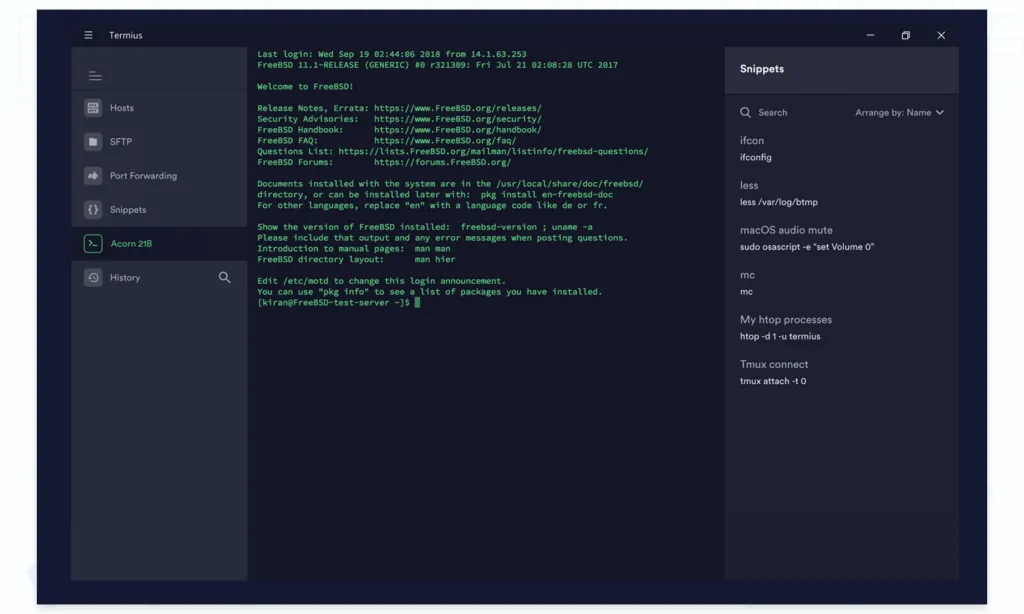This screenshot has width=1024, height=614.
Task: Select the My htop processes snippet
Action: [786, 319]
